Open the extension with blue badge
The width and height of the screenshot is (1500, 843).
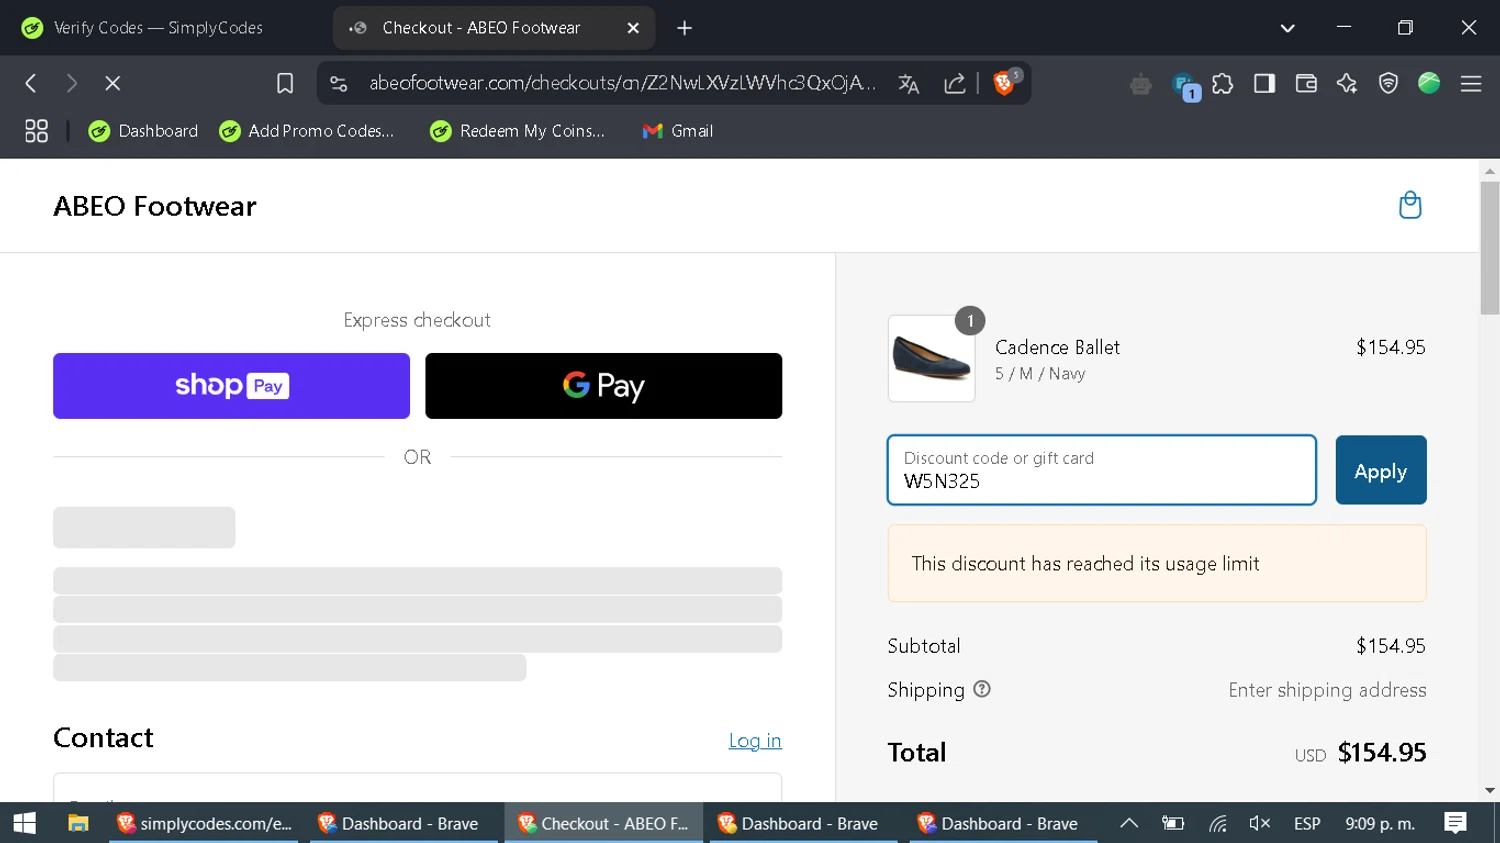coord(1184,86)
